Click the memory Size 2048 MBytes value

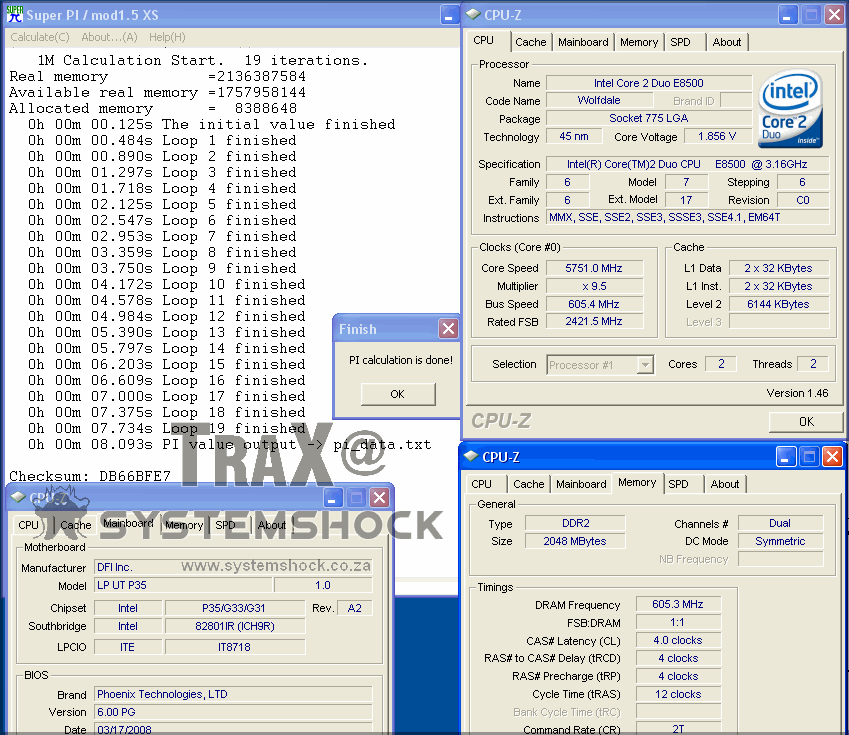[575, 541]
